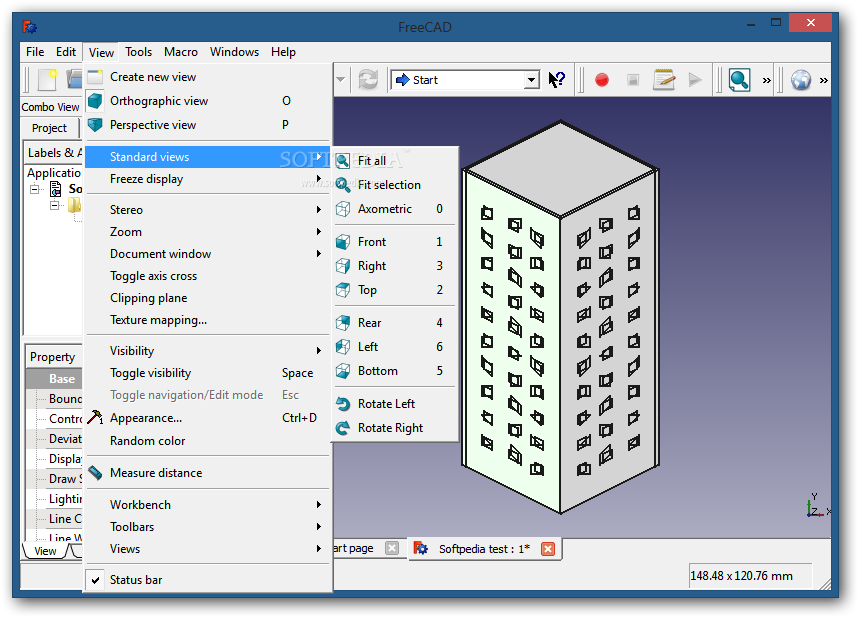Image resolution: width=859 pixels, height=618 pixels.
Task: Open toolbar options arrow left of refresh
Action: pos(341,80)
